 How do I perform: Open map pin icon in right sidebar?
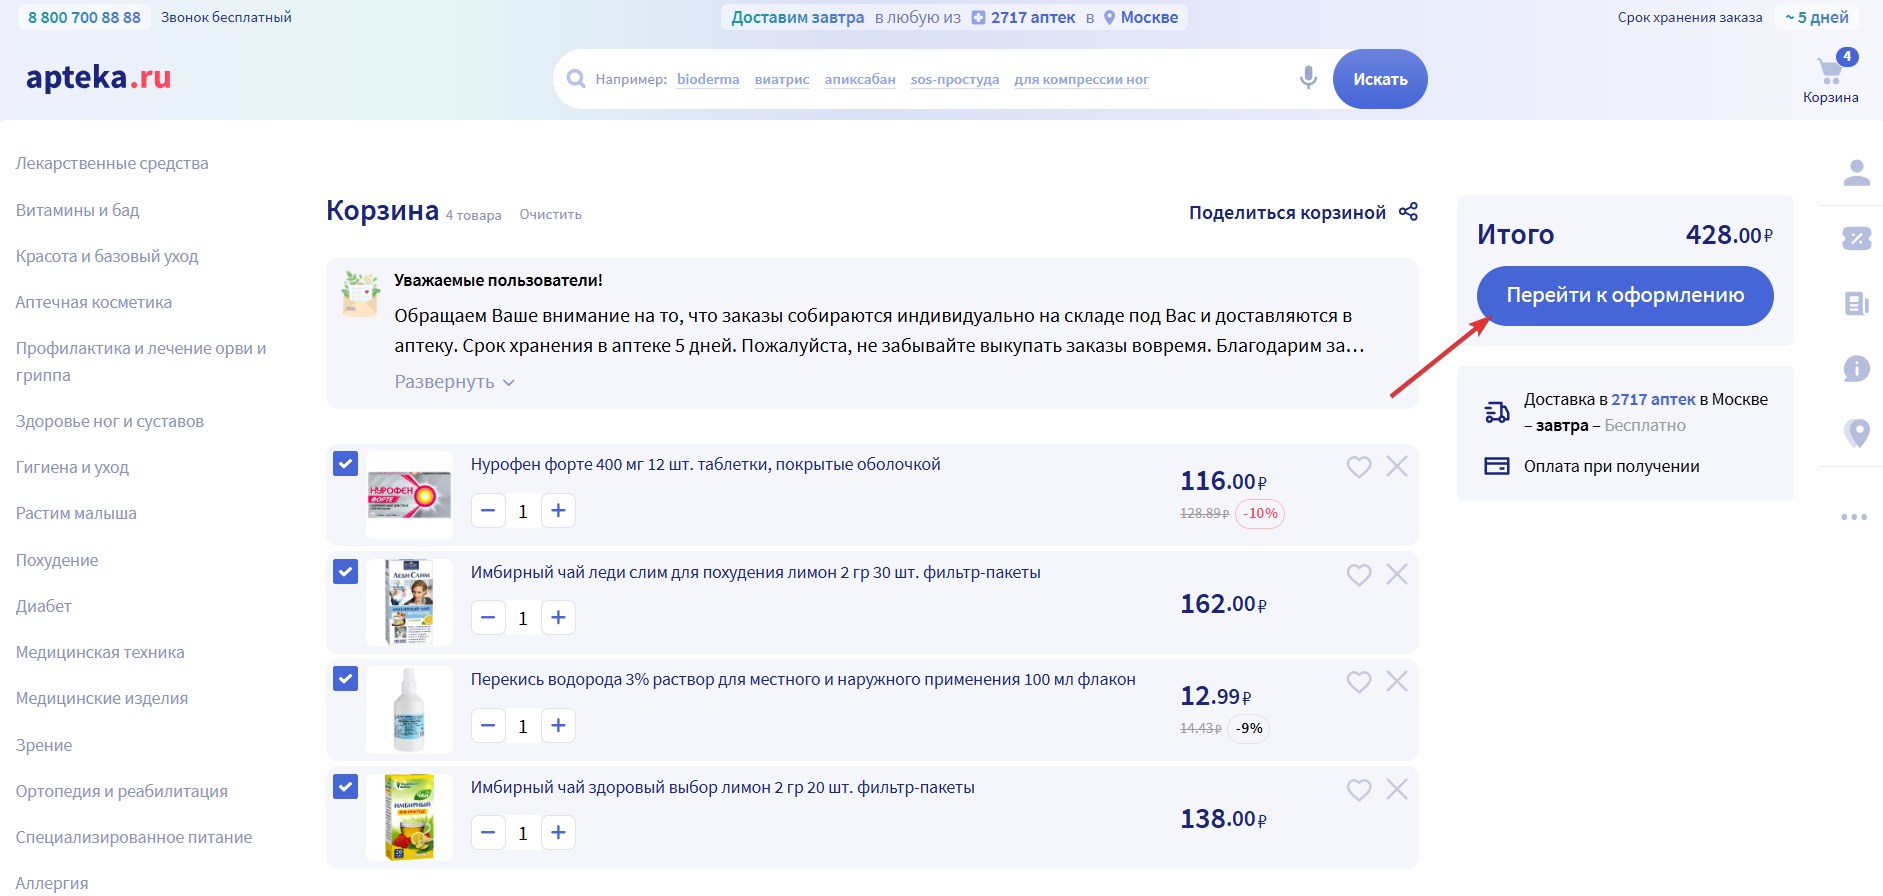click(1856, 433)
